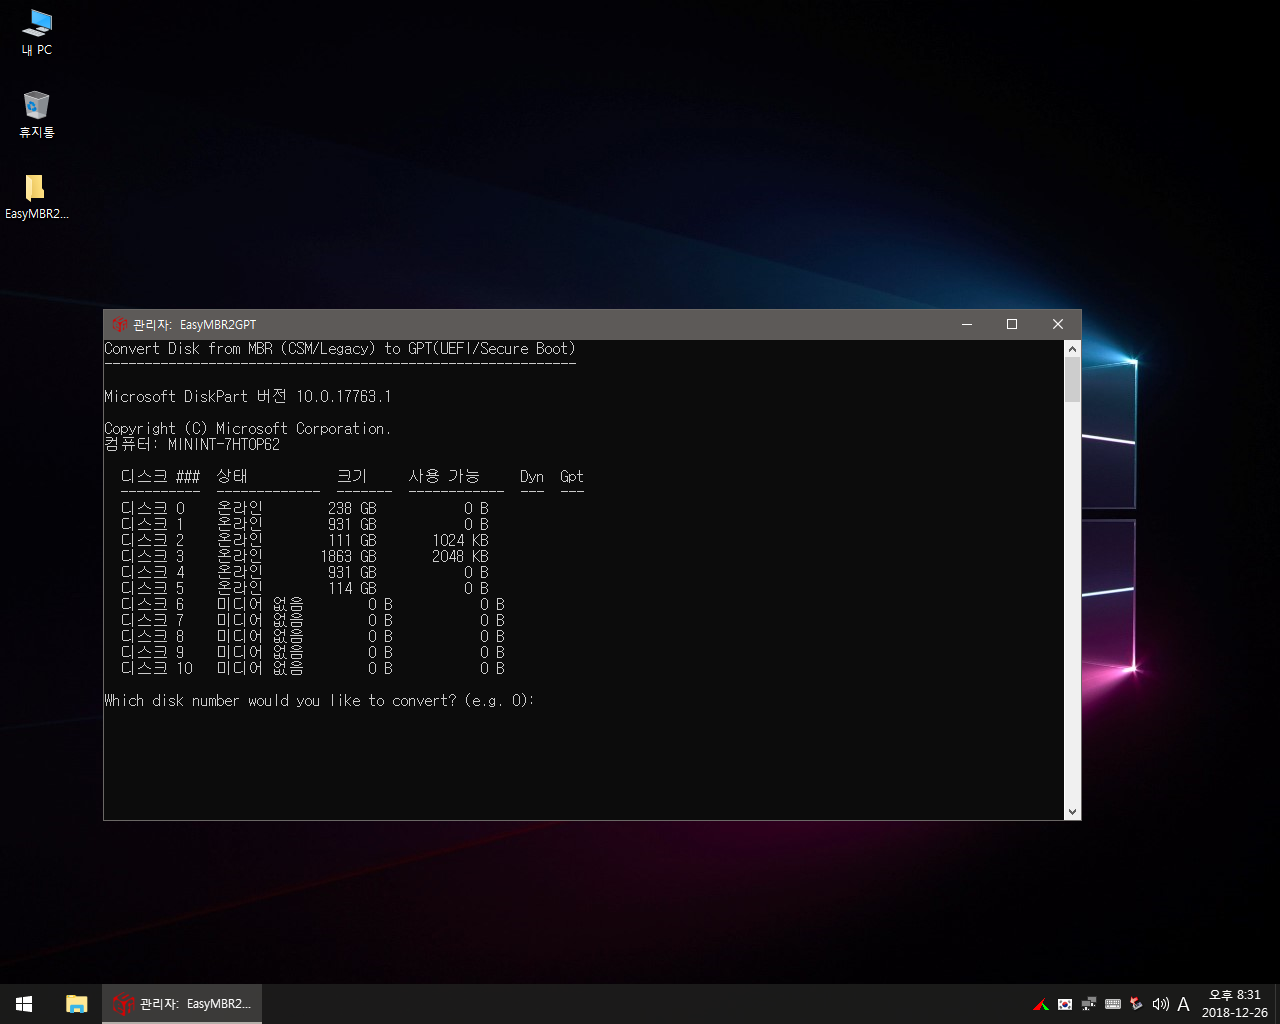Click the console vertical scrollbar thumb
Screen dimensions: 1280x1024
point(1073,380)
